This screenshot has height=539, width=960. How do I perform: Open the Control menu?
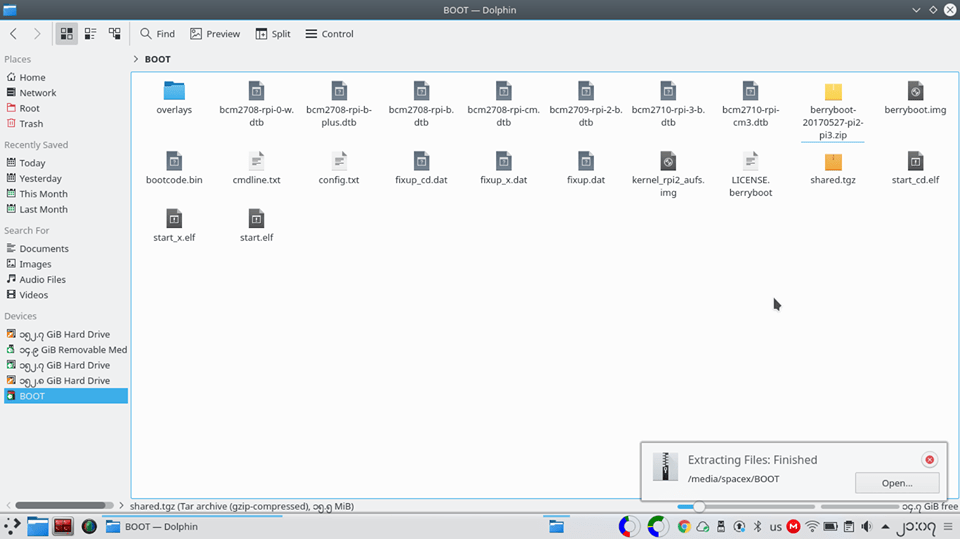(329, 34)
